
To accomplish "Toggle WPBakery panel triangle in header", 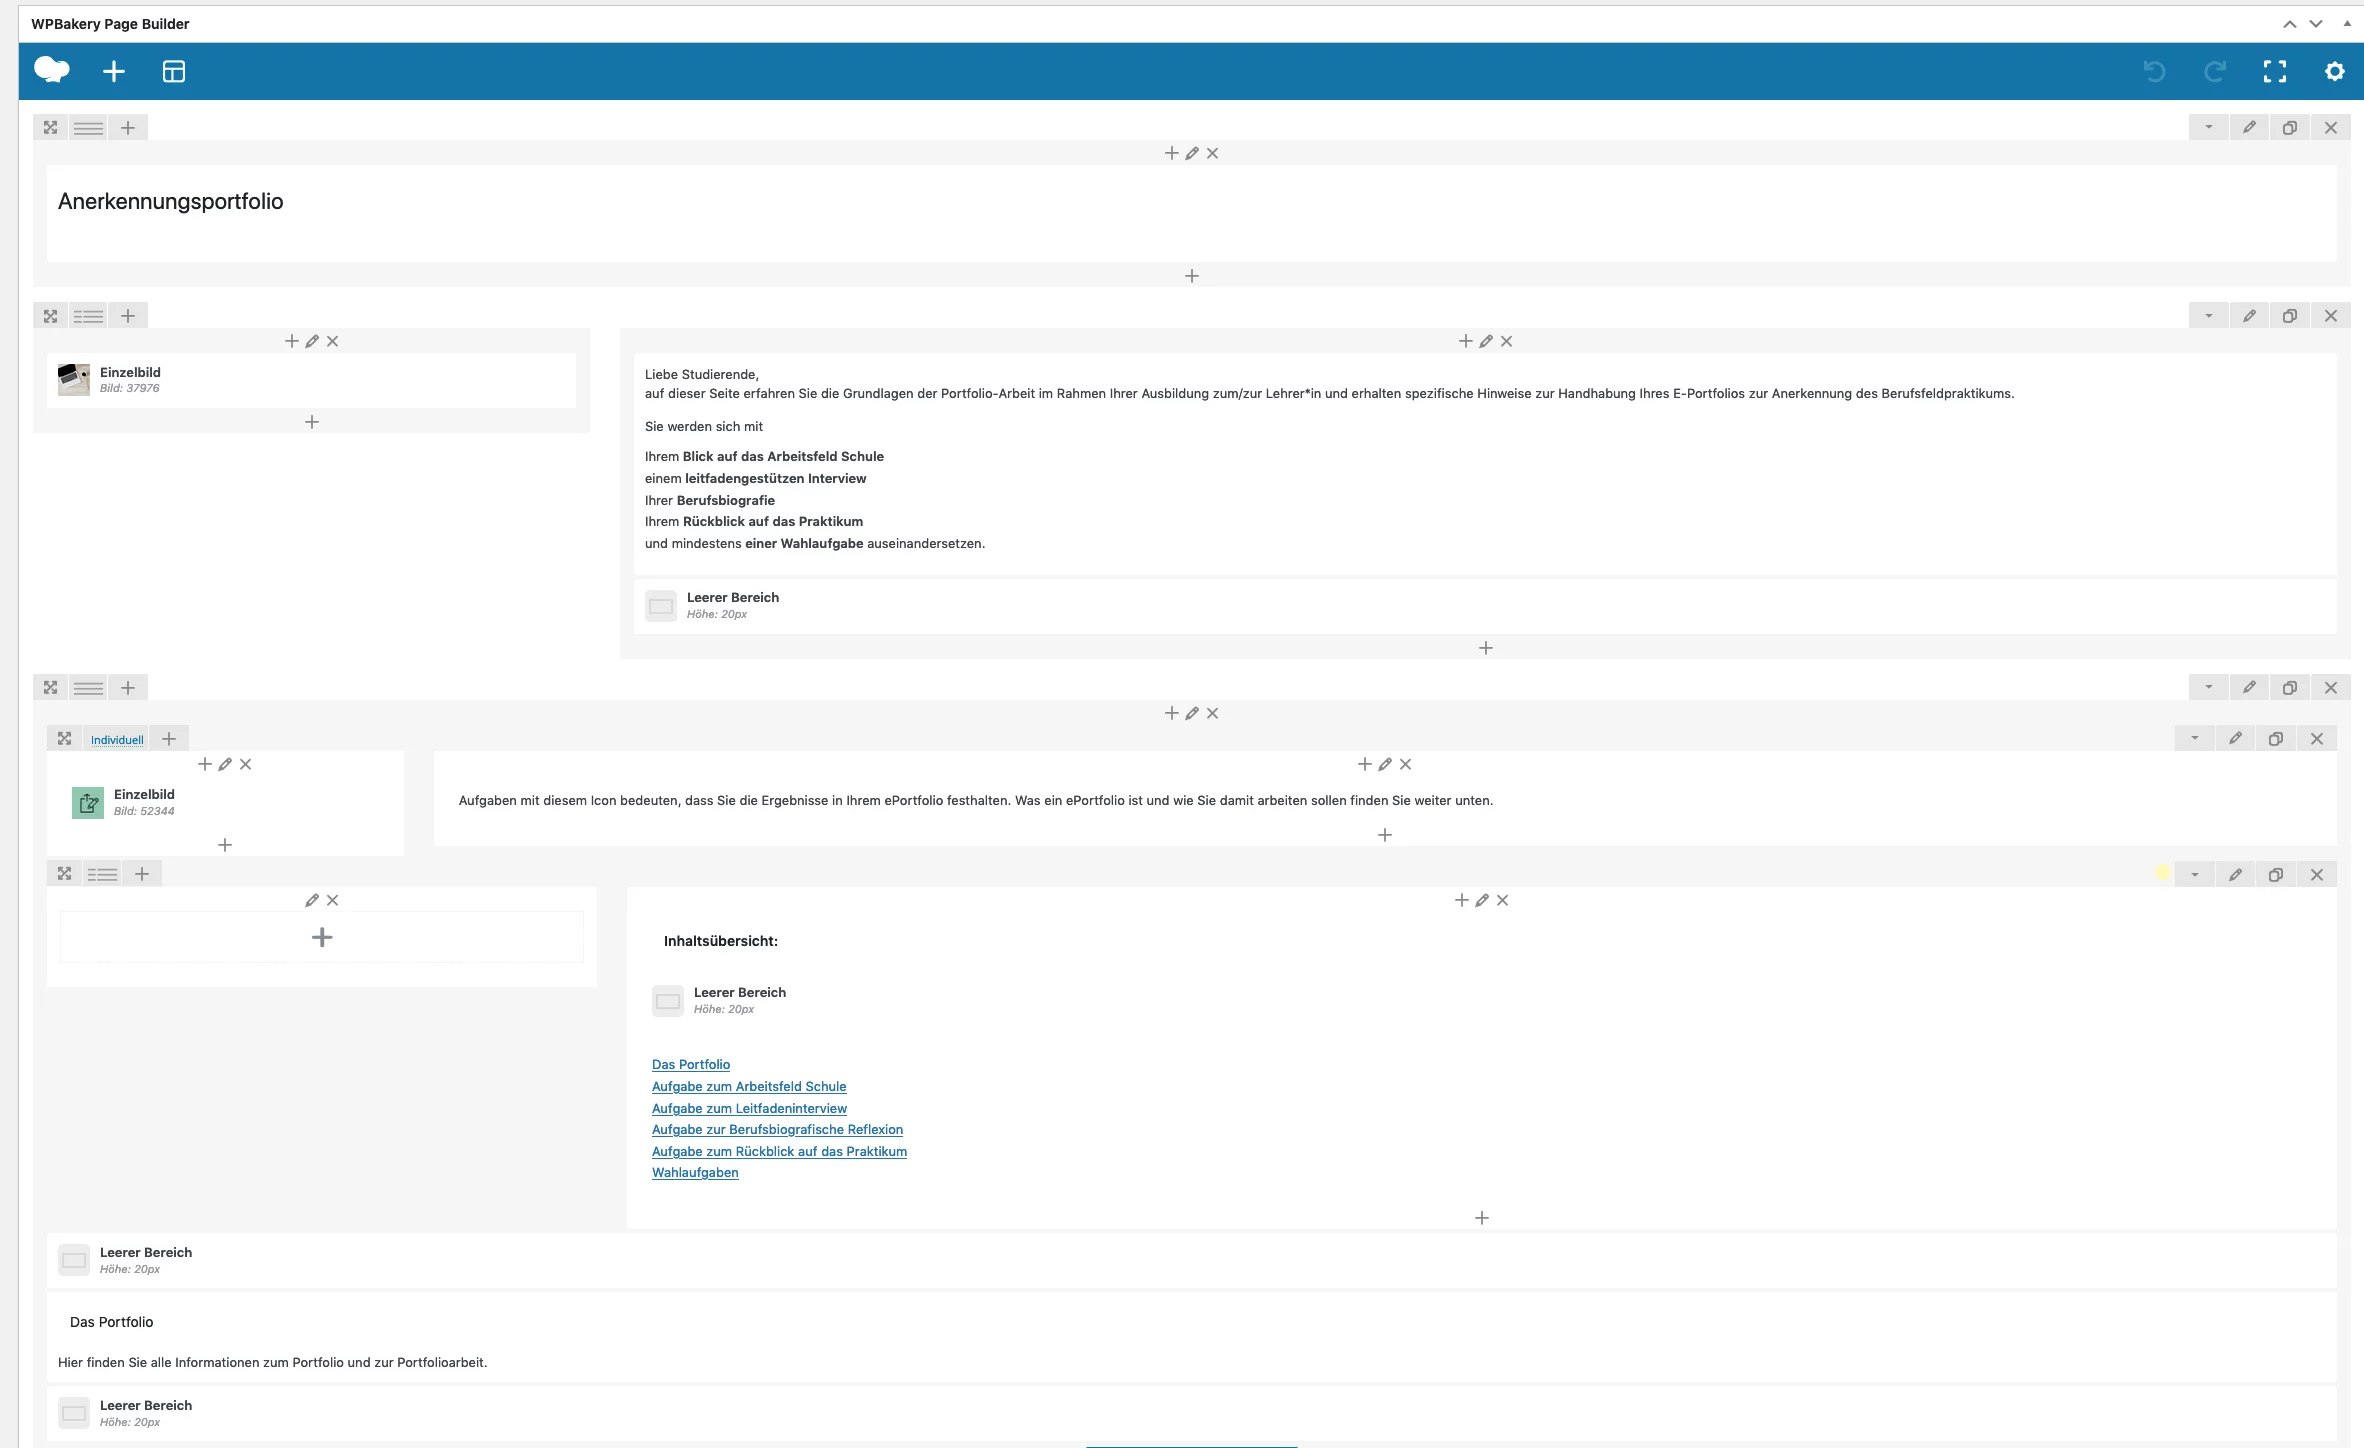I will click(2347, 23).
